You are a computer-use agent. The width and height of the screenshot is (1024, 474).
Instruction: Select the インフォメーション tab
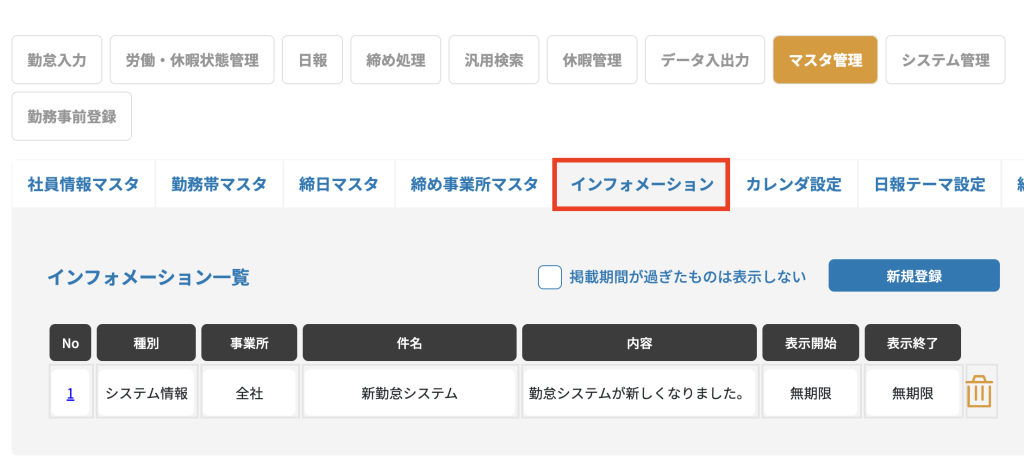pos(641,185)
